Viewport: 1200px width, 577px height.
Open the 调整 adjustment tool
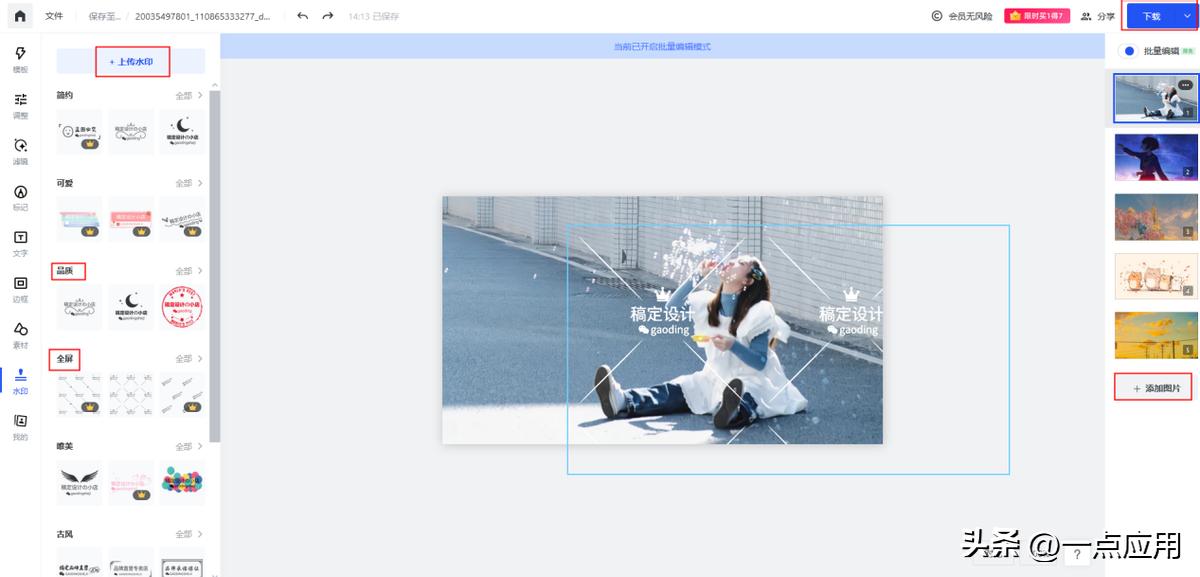(20, 105)
